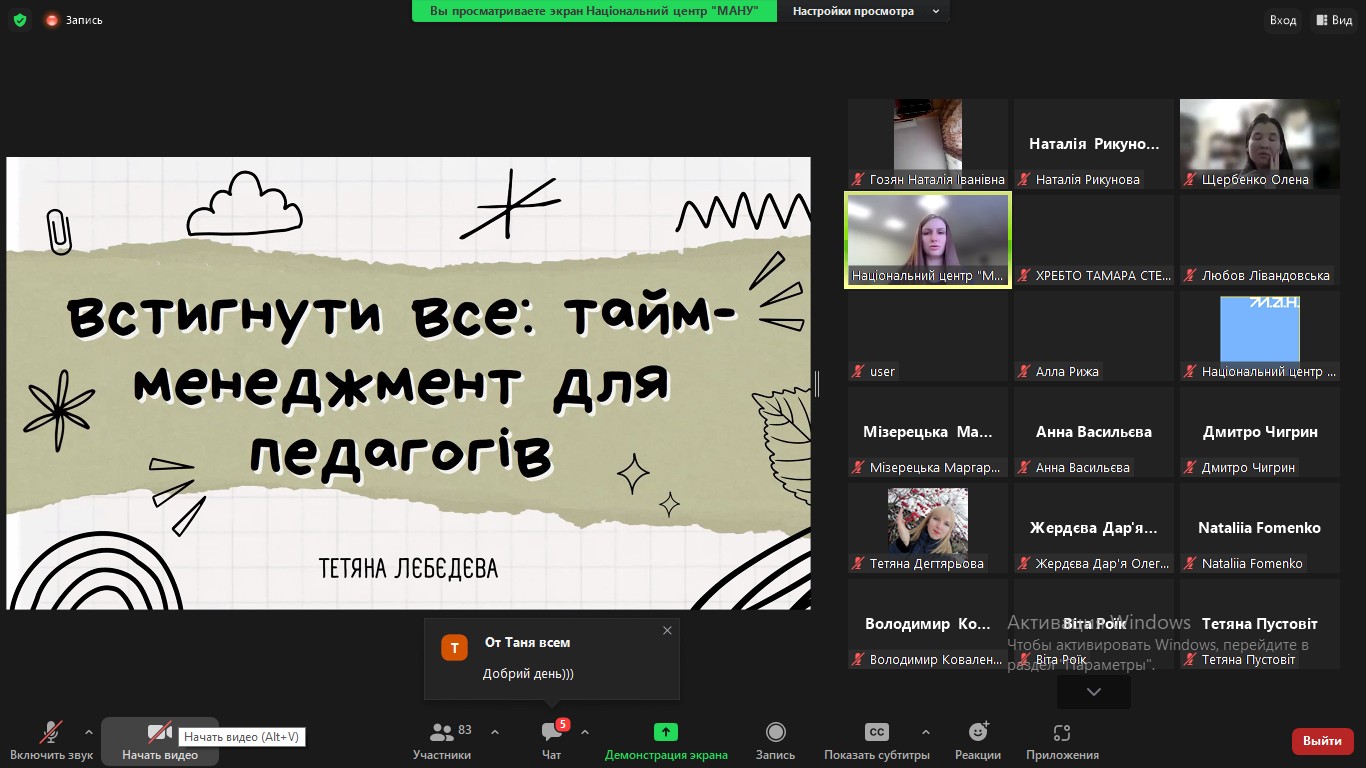This screenshot has height=768, width=1366.
Task: Toggle camera on with Начать видео
Action: click(x=159, y=733)
